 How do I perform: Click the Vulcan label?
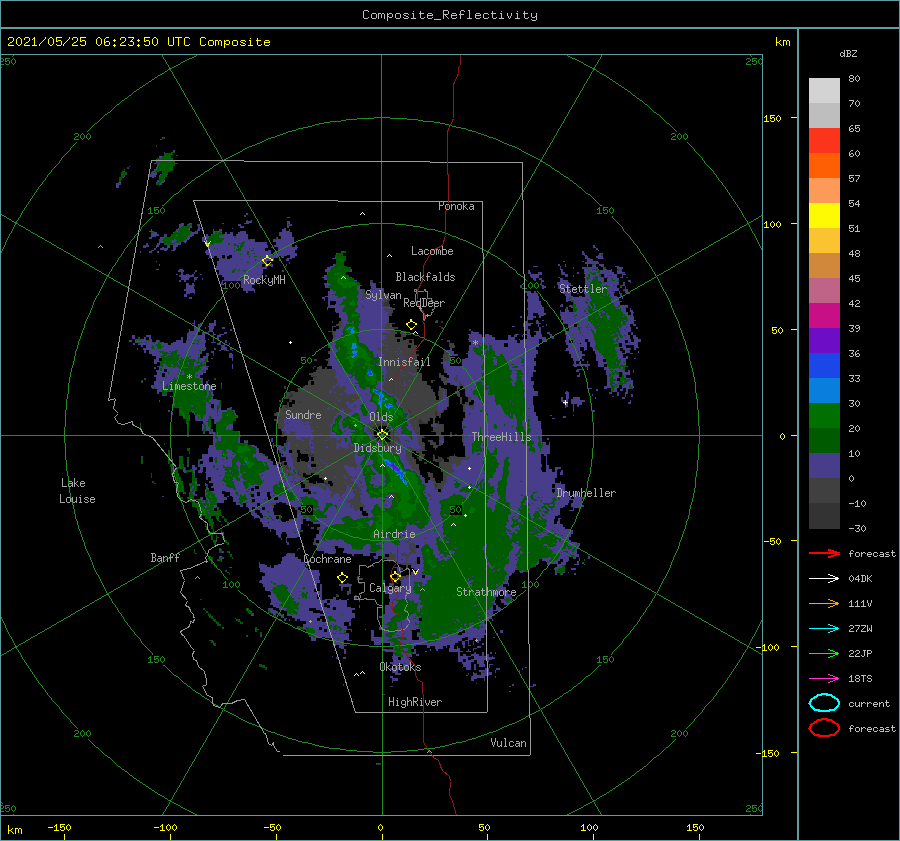click(x=509, y=743)
